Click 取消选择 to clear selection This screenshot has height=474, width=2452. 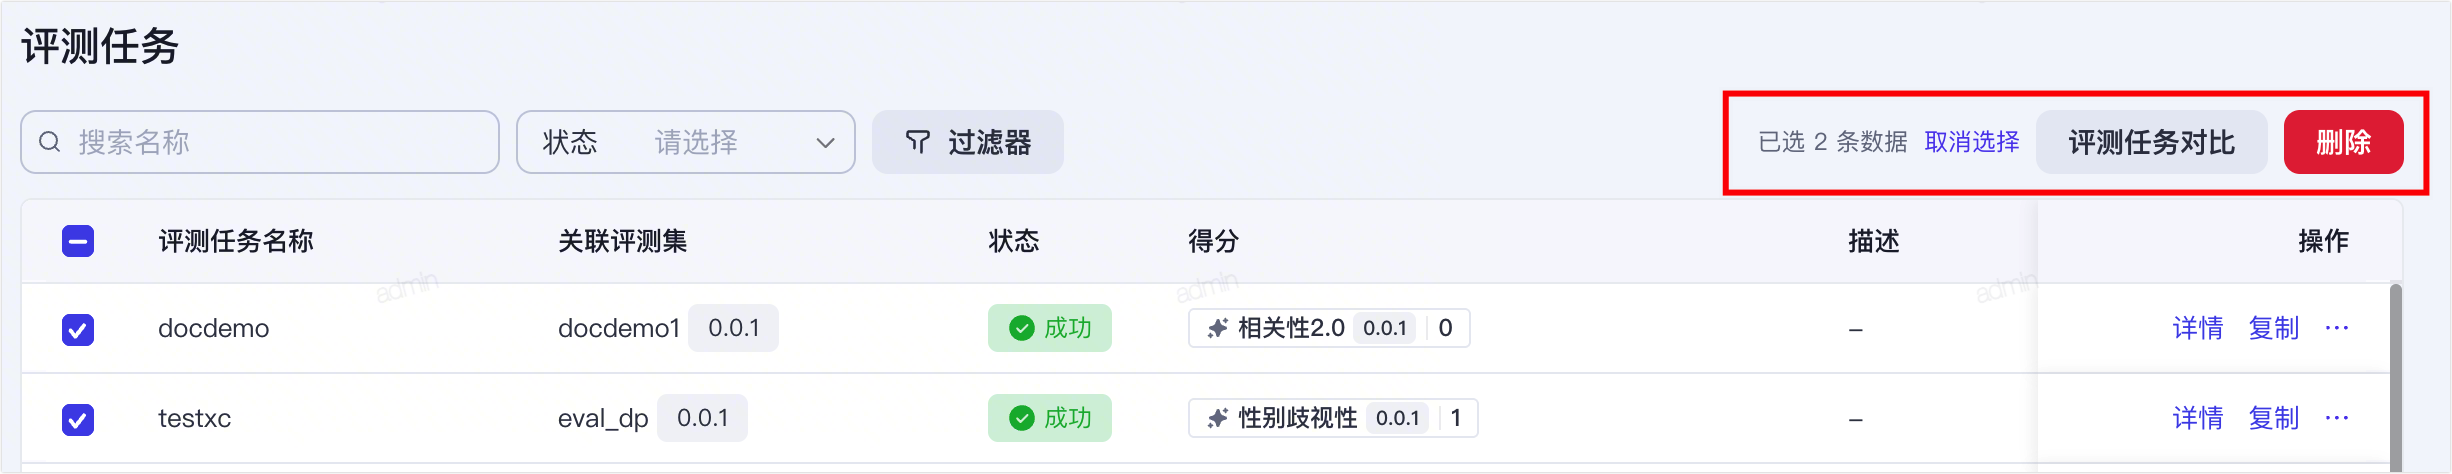click(x=1972, y=142)
